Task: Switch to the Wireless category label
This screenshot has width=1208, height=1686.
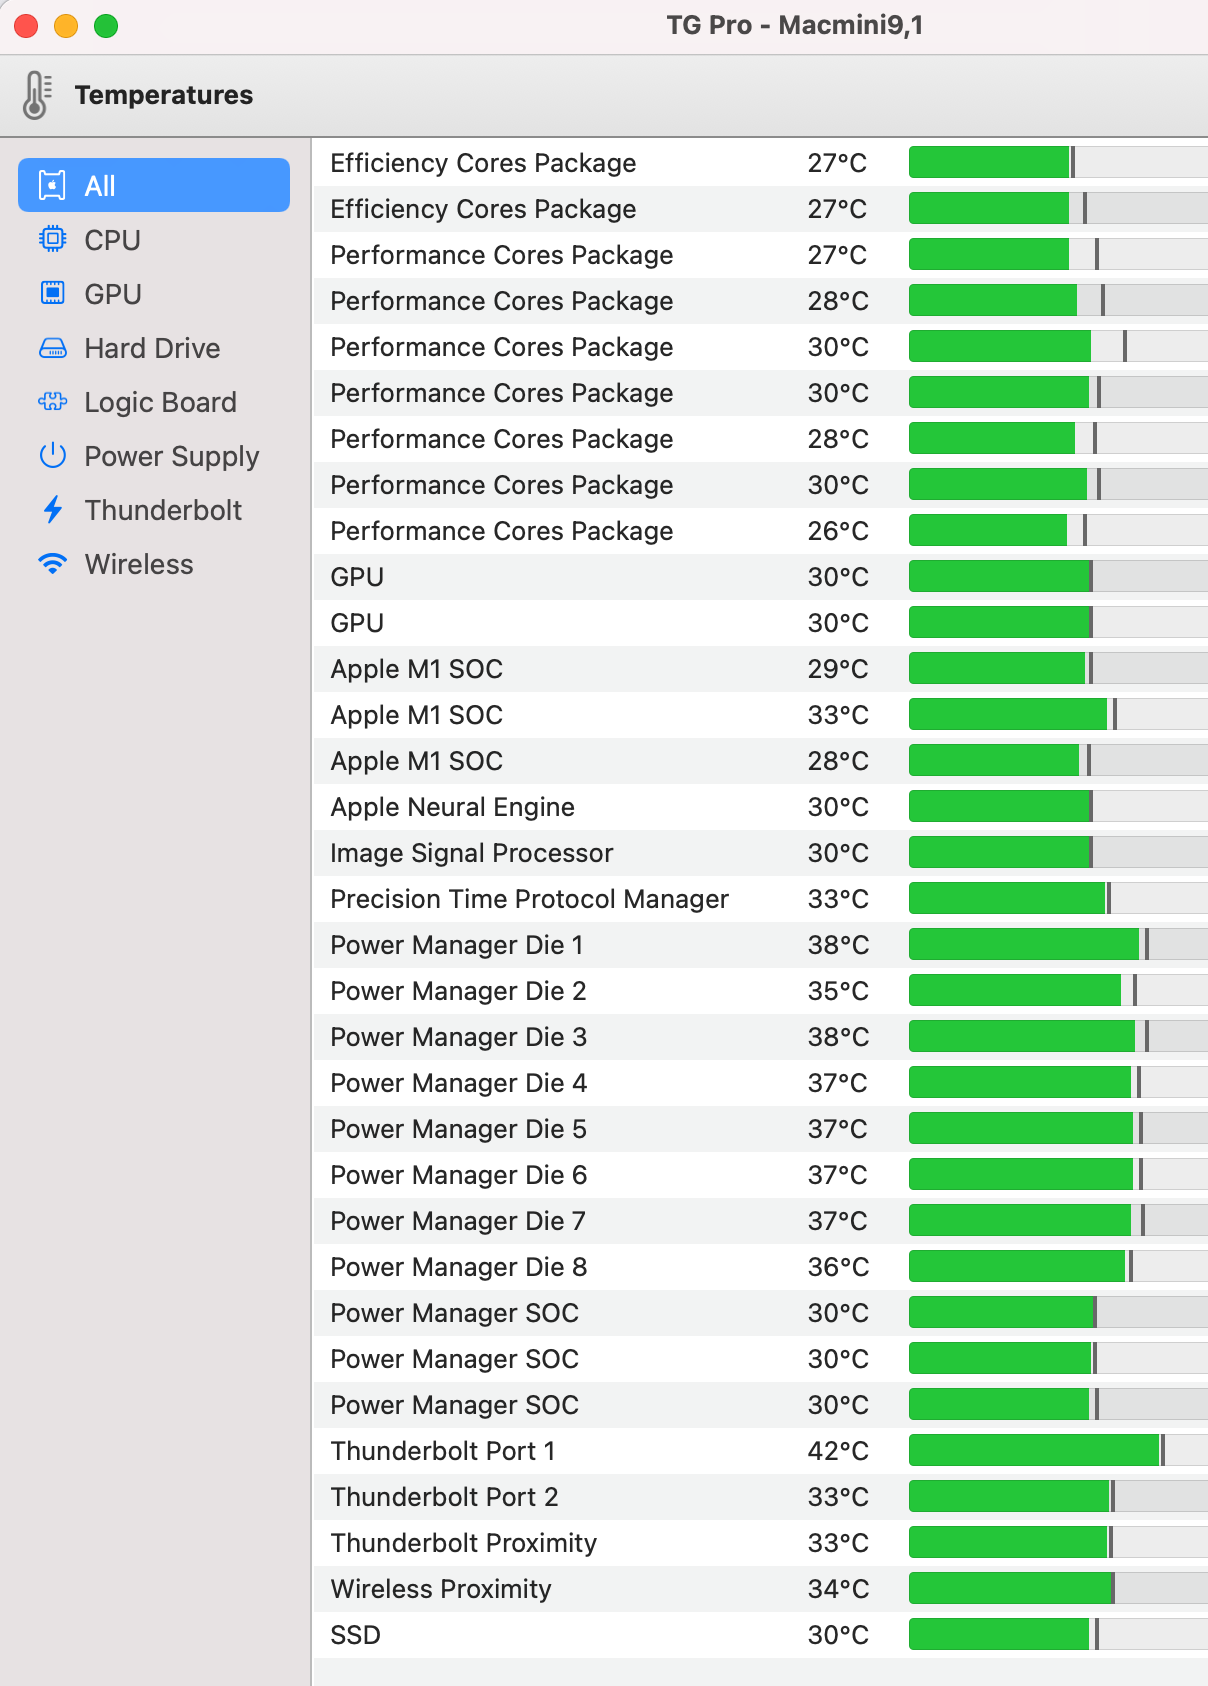Action: 139,564
